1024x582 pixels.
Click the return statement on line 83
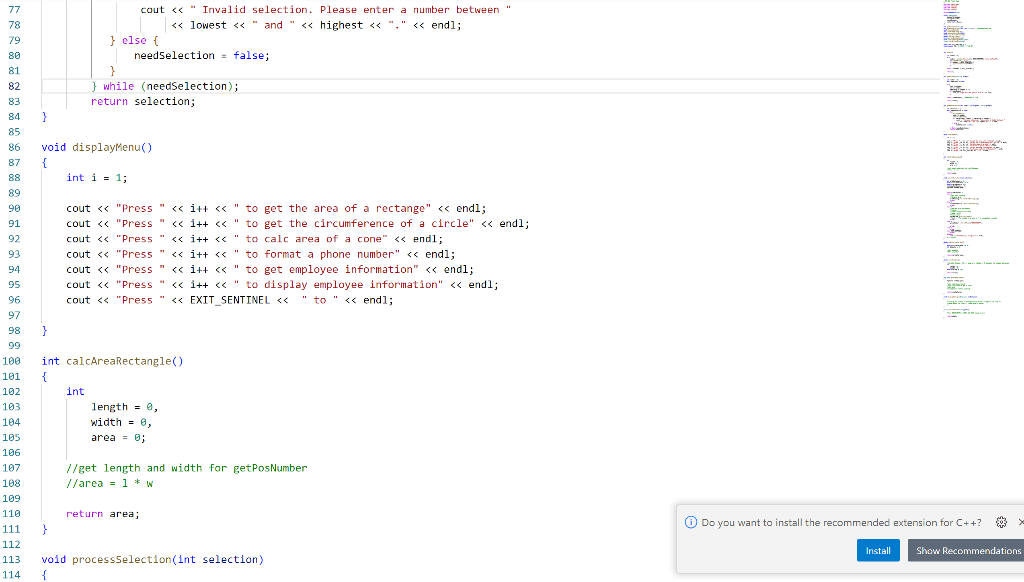tap(109, 101)
